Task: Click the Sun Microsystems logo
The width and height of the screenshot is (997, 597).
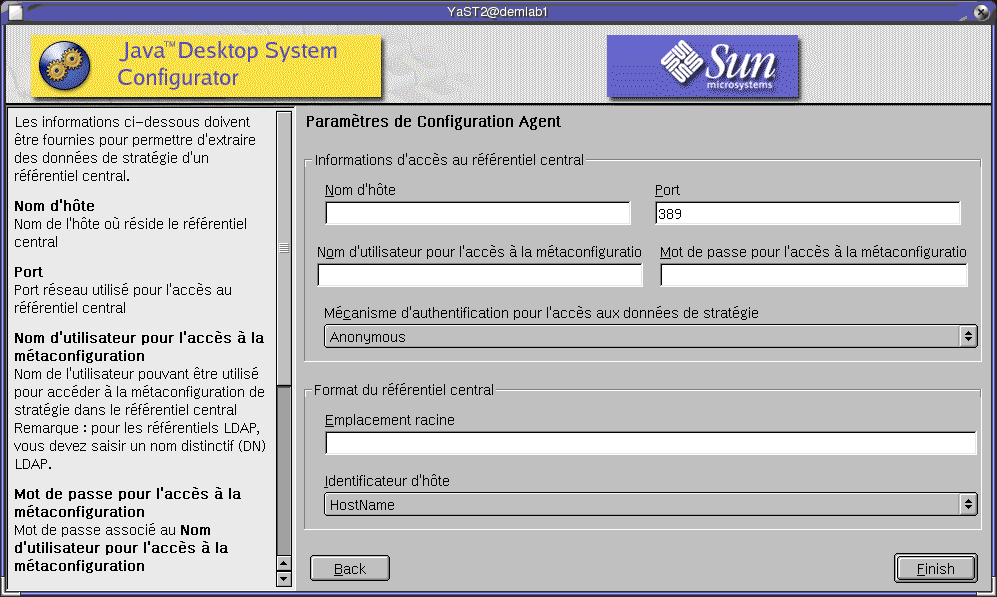Action: click(x=702, y=66)
